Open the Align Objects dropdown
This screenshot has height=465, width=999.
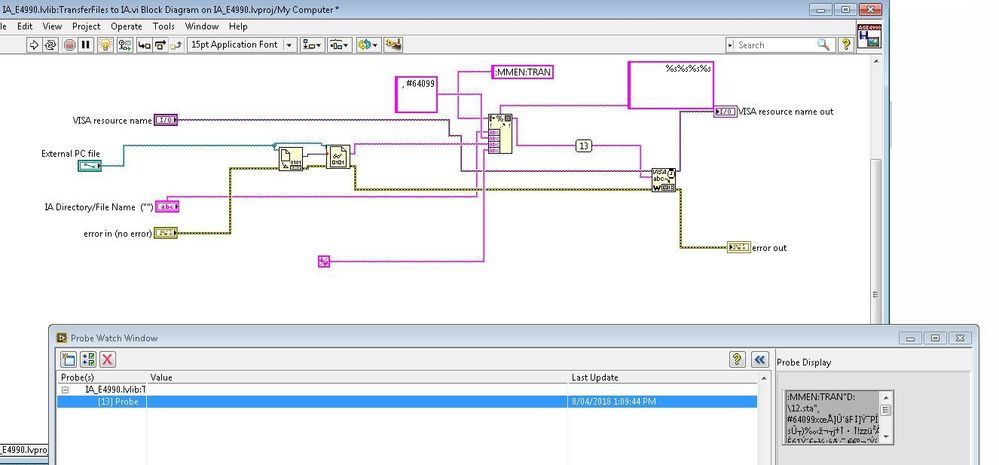click(312, 45)
